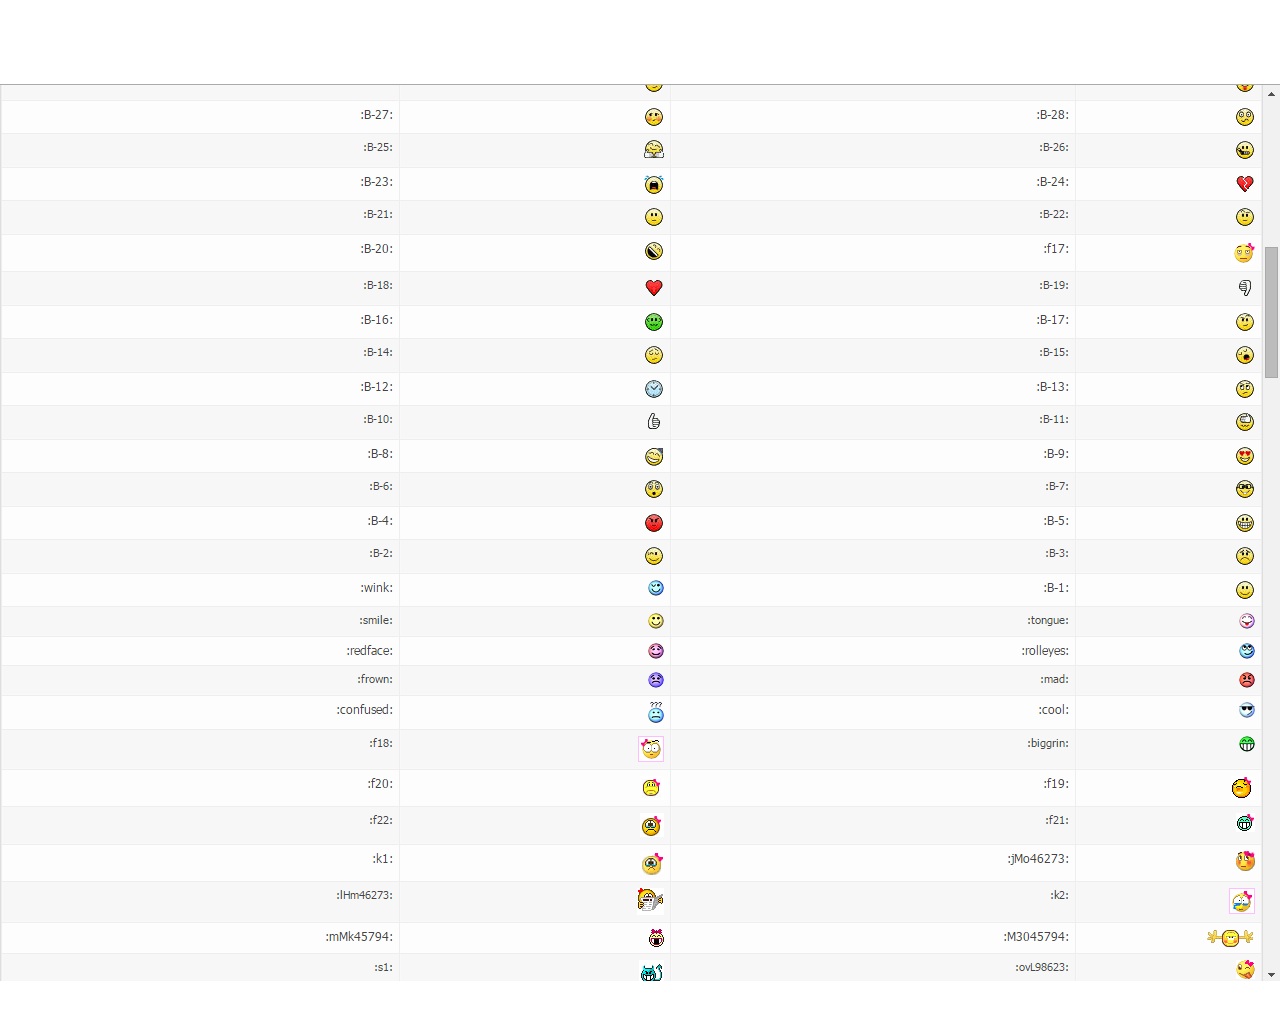
Task: Insert the pink :redface: smiley
Action: point(656,651)
